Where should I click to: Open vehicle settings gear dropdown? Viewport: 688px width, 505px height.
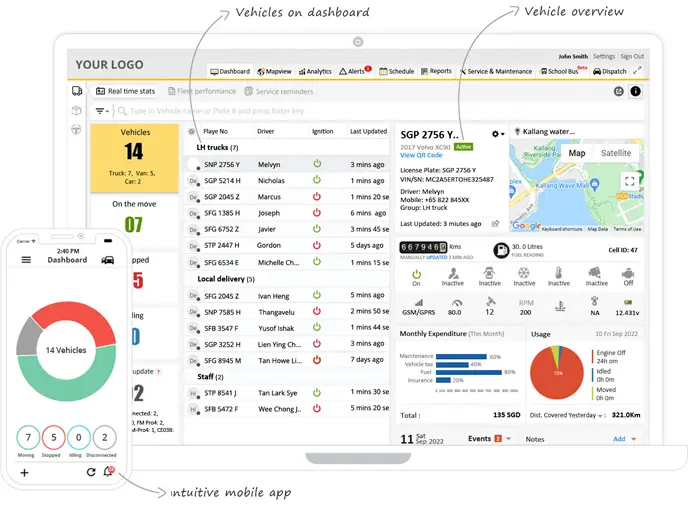point(498,134)
